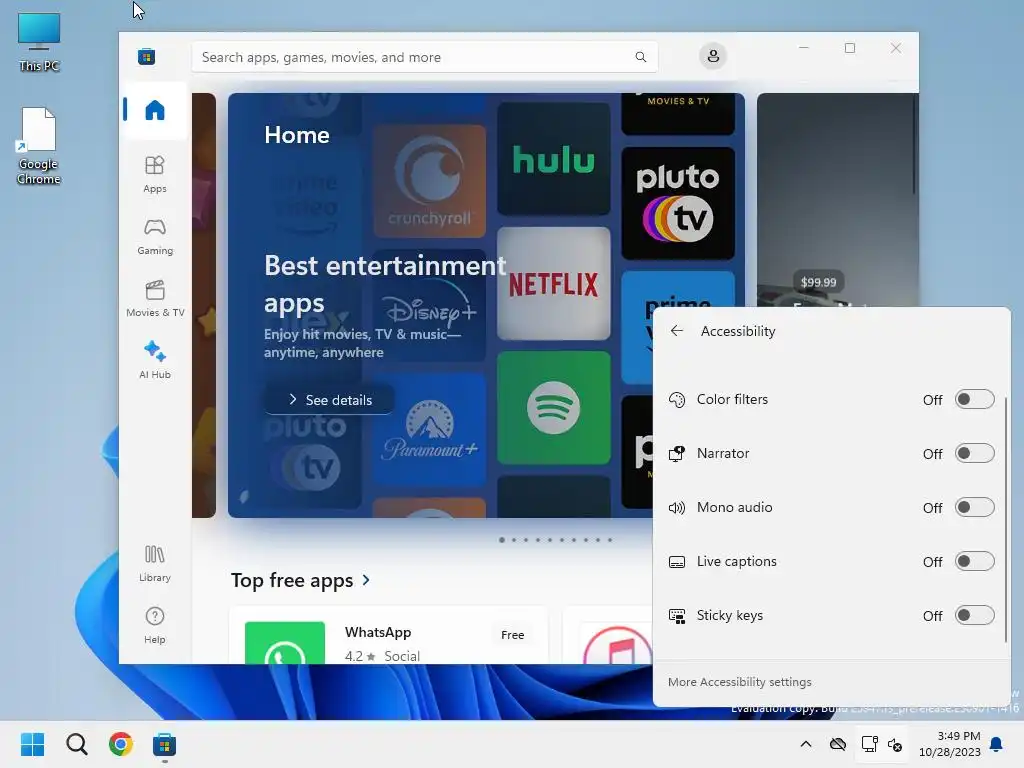Click the search magnifier icon in Store
Screen dimensions: 1024x768
click(641, 57)
